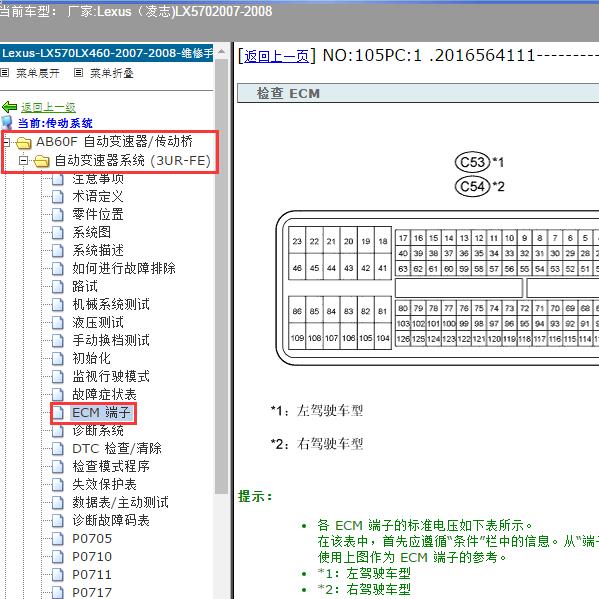The height and width of the screenshot is (599, 599).
Task: Open the 如何进行故障排除 tree item
Action: coord(124,269)
